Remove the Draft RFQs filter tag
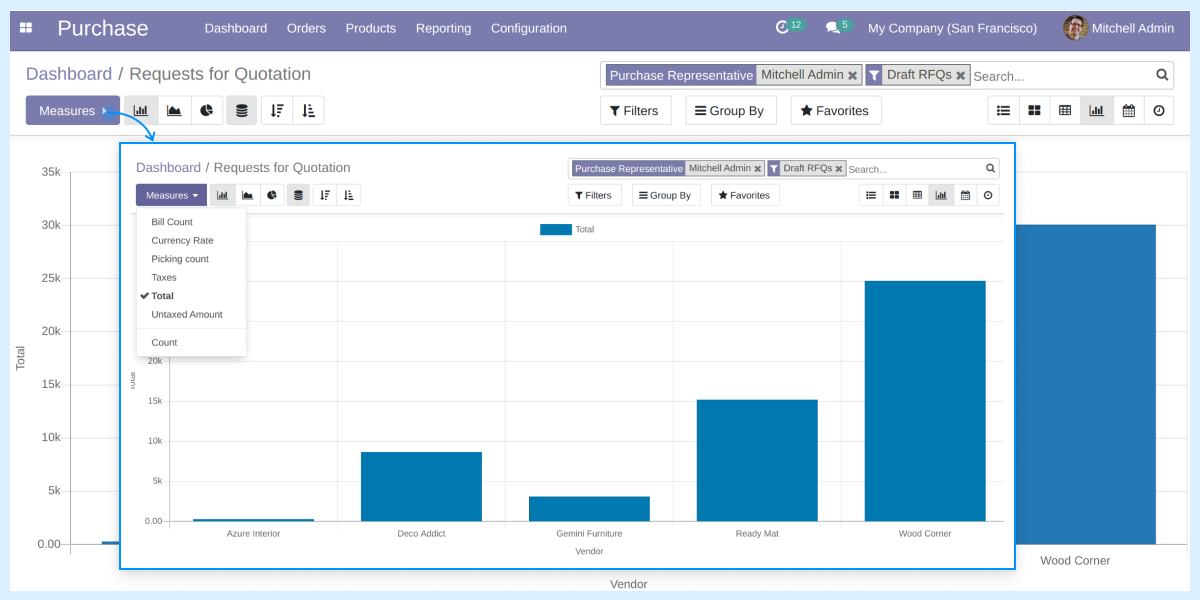Image resolution: width=1200 pixels, height=600 pixels. coord(959,75)
